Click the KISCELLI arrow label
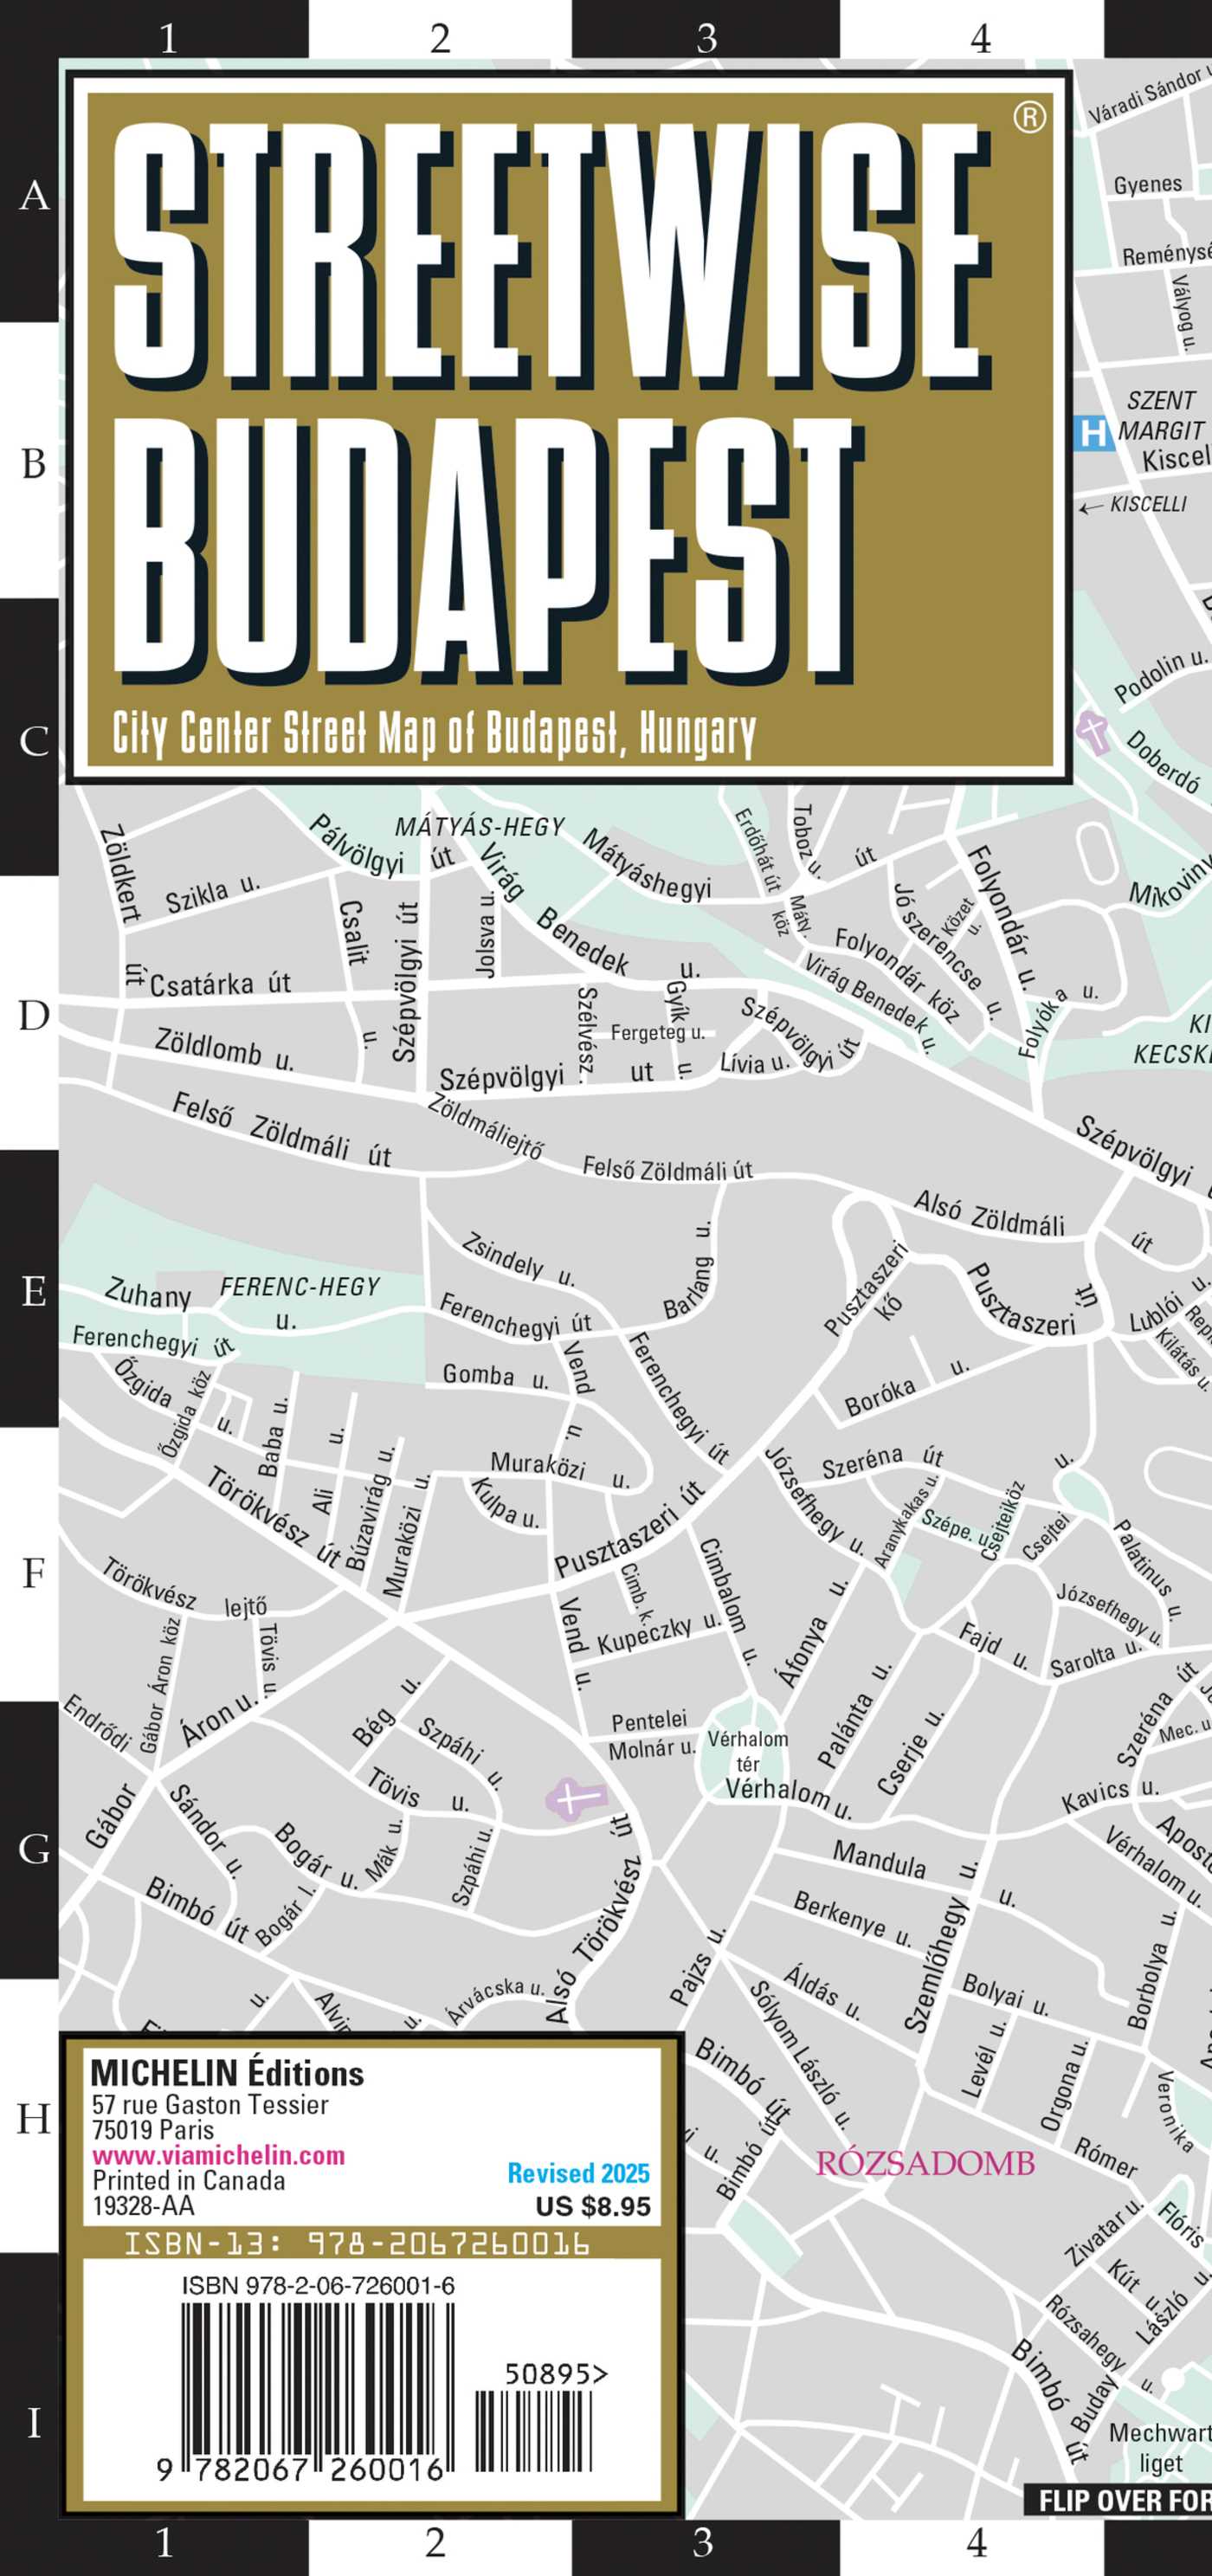This screenshot has height=2576, width=1212. [x=1134, y=504]
